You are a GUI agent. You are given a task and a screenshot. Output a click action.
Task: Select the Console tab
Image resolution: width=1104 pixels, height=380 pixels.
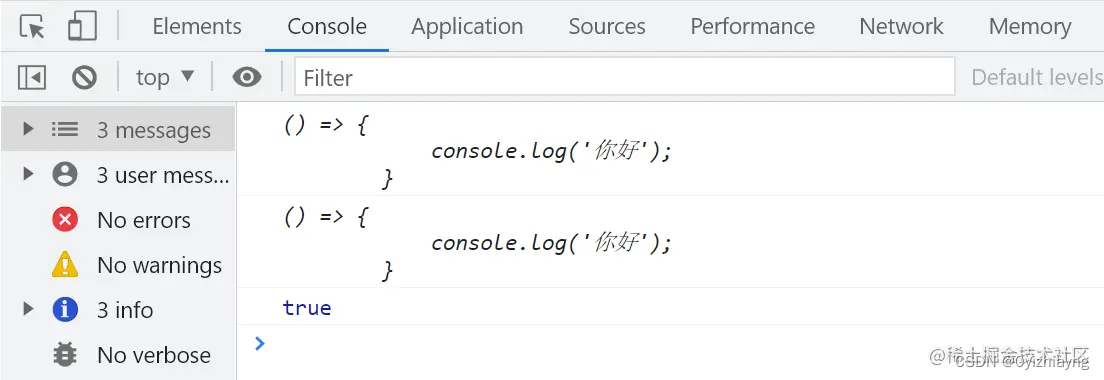click(x=327, y=27)
